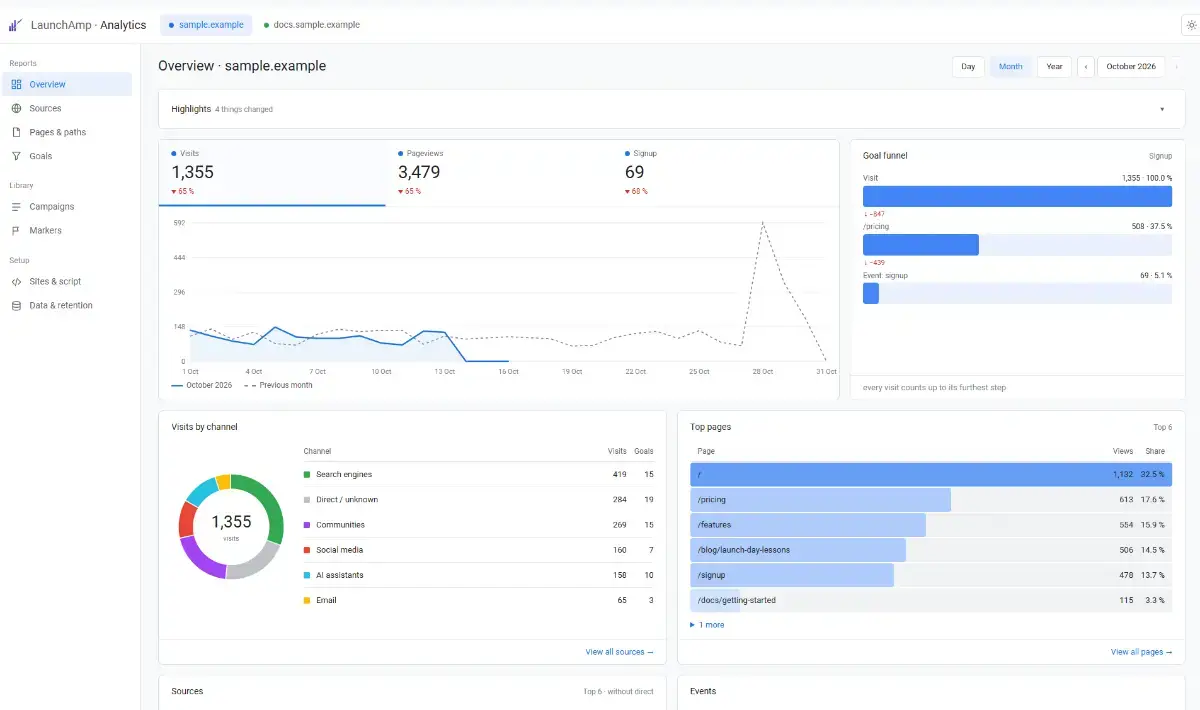
Task: Click the /signup page row
Action: pyautogui.click(x=931, y=575)
